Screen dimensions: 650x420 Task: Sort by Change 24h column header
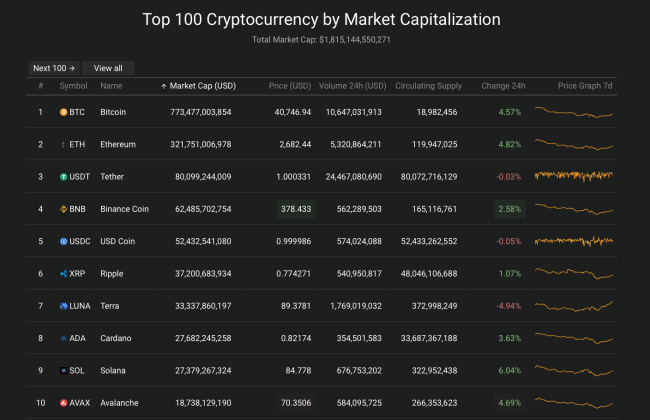tap(503, 86)
